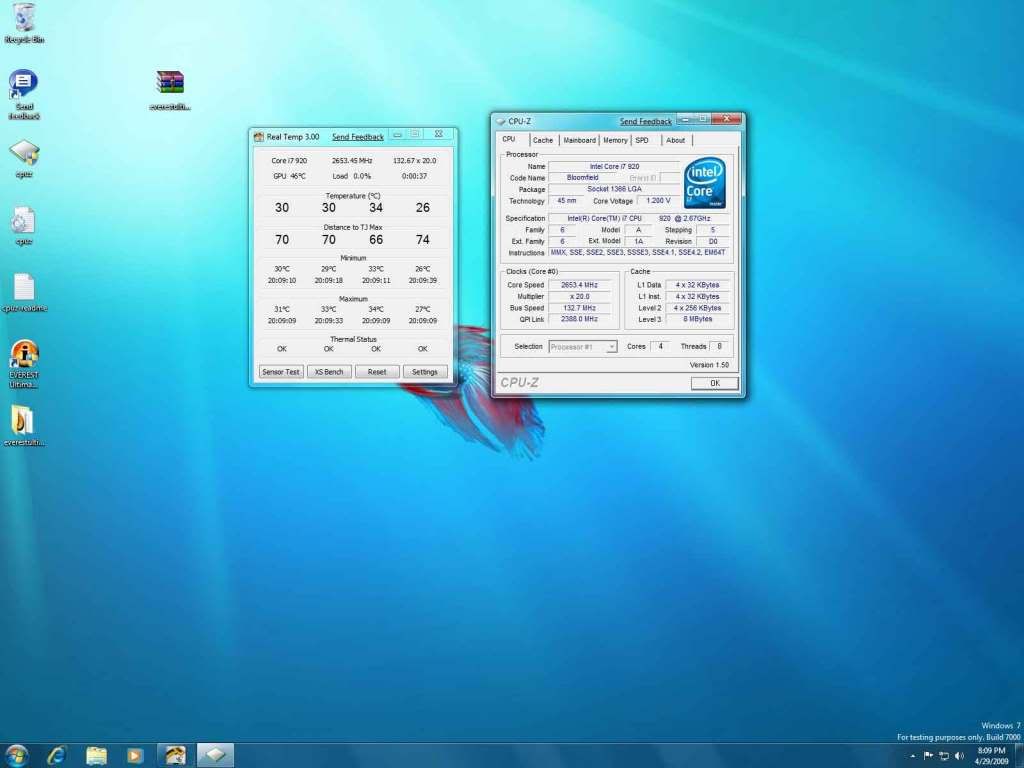Open Real Temp Settings

pos(425,371)
